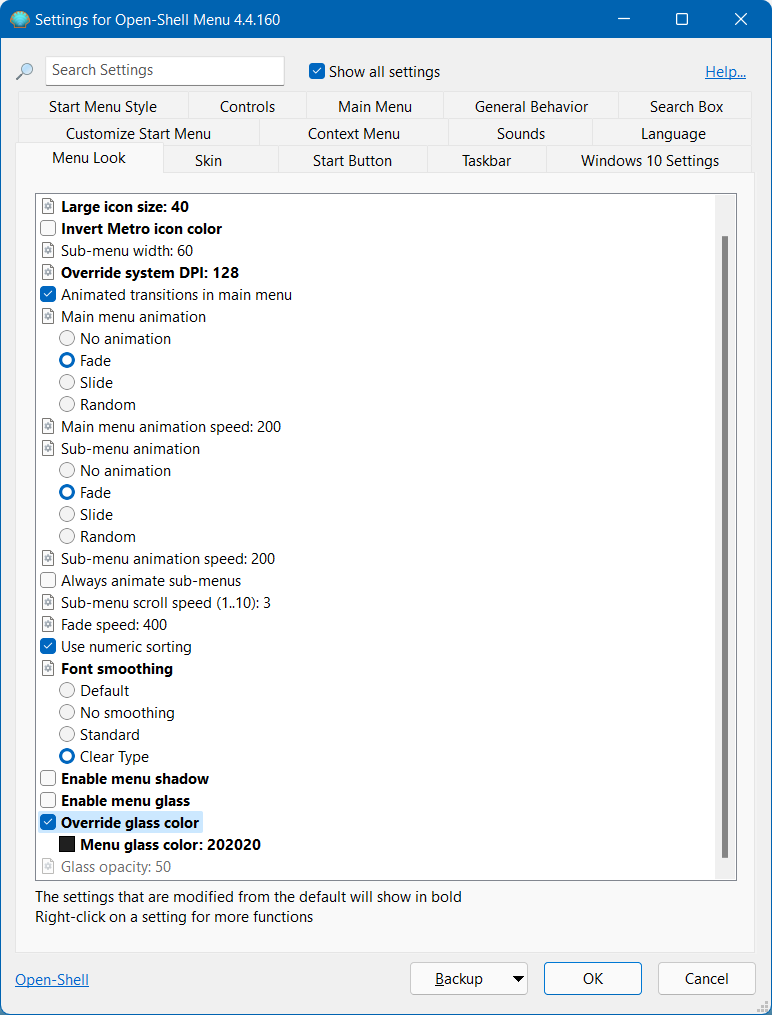Click the icon beside Main menu animation speed
The height and width of the screenshot is (1015, 772).
click(x=48, y=427)
